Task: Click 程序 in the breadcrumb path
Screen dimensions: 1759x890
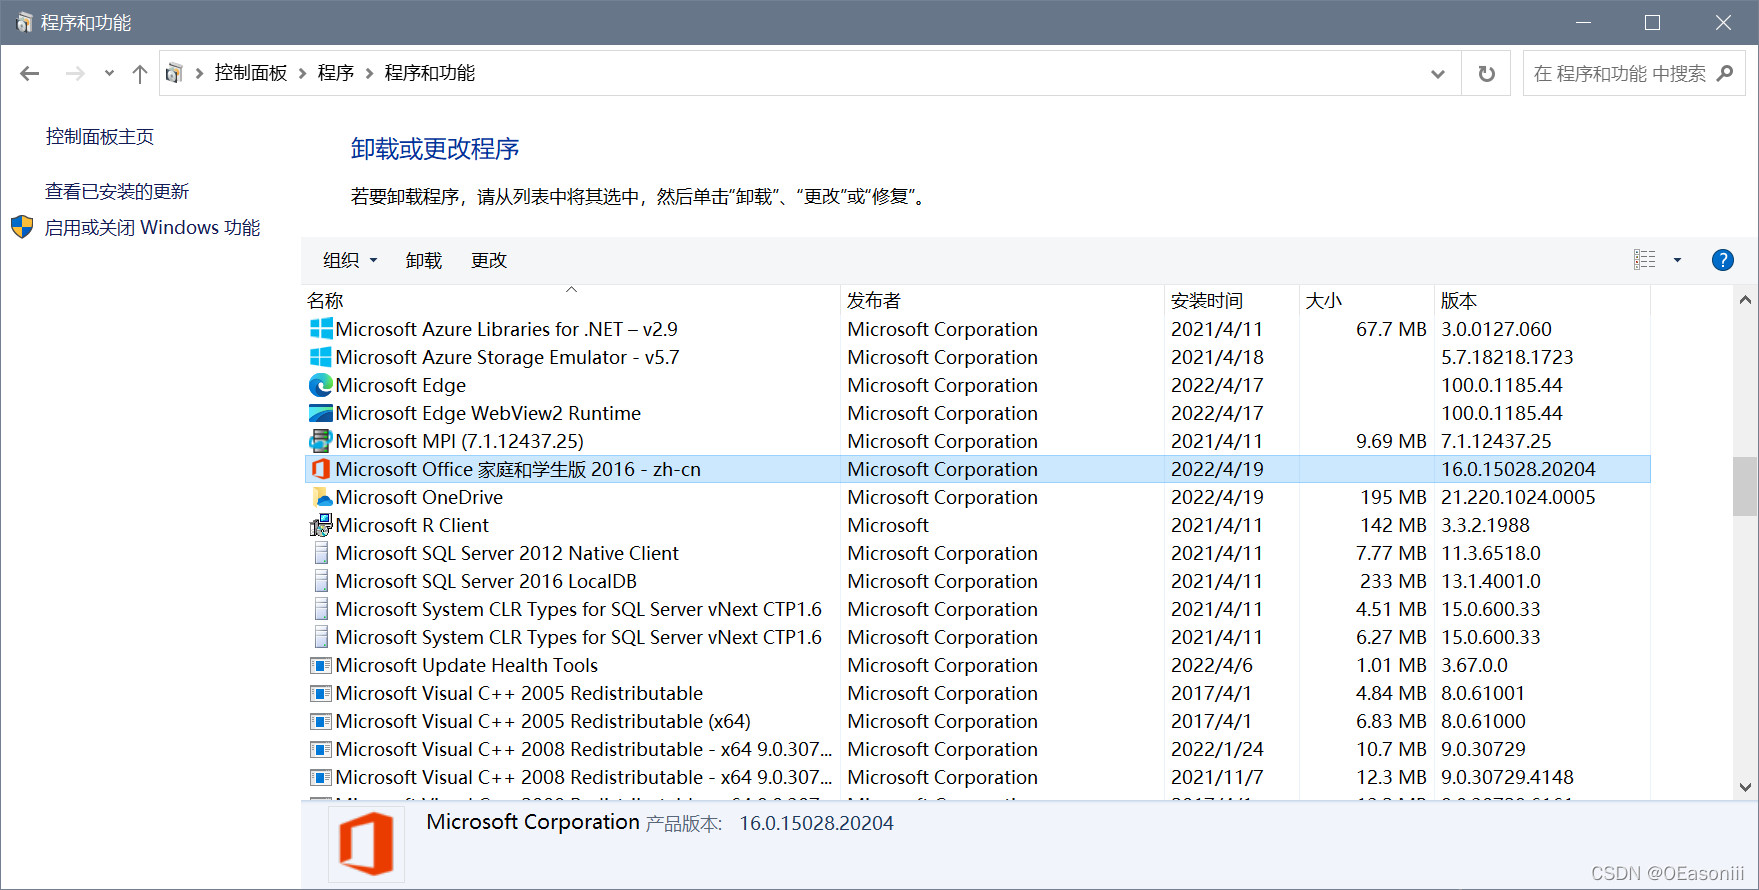Action: tap(336, 73)
